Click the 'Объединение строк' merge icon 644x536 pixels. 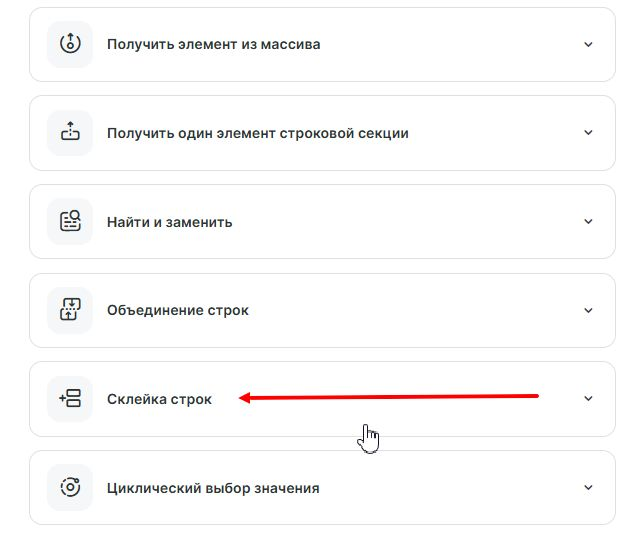70,310
